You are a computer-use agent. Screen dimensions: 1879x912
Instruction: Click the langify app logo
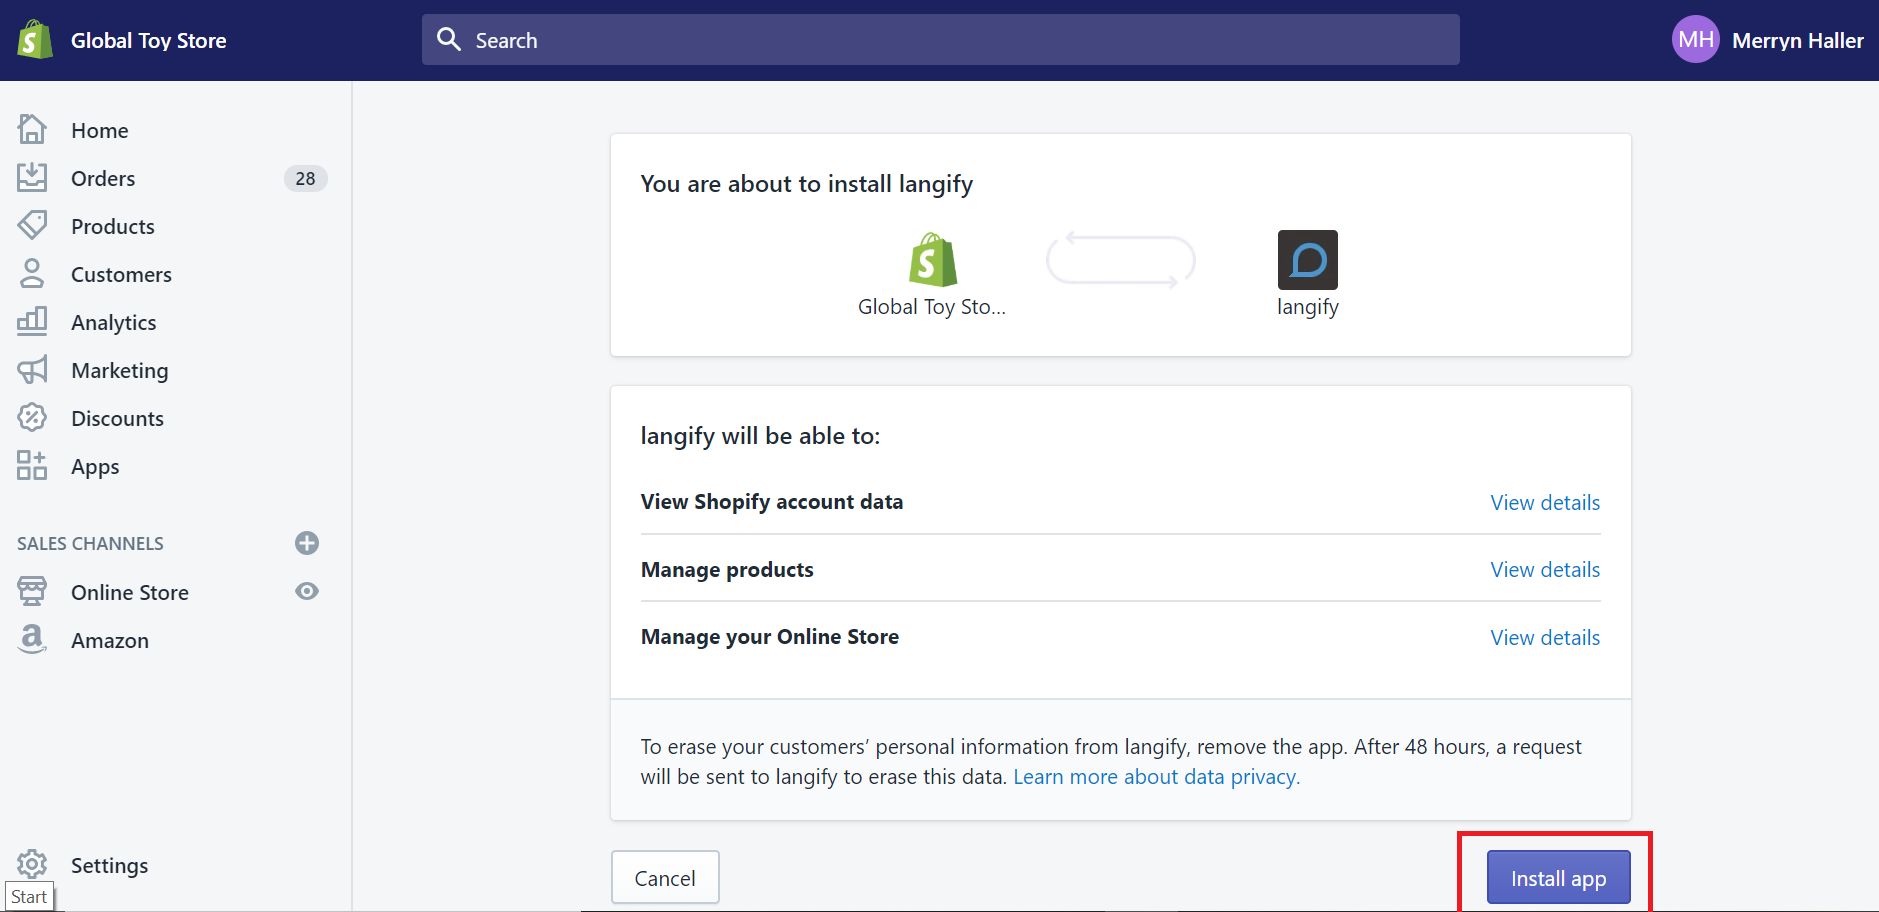coord(1307,260)
